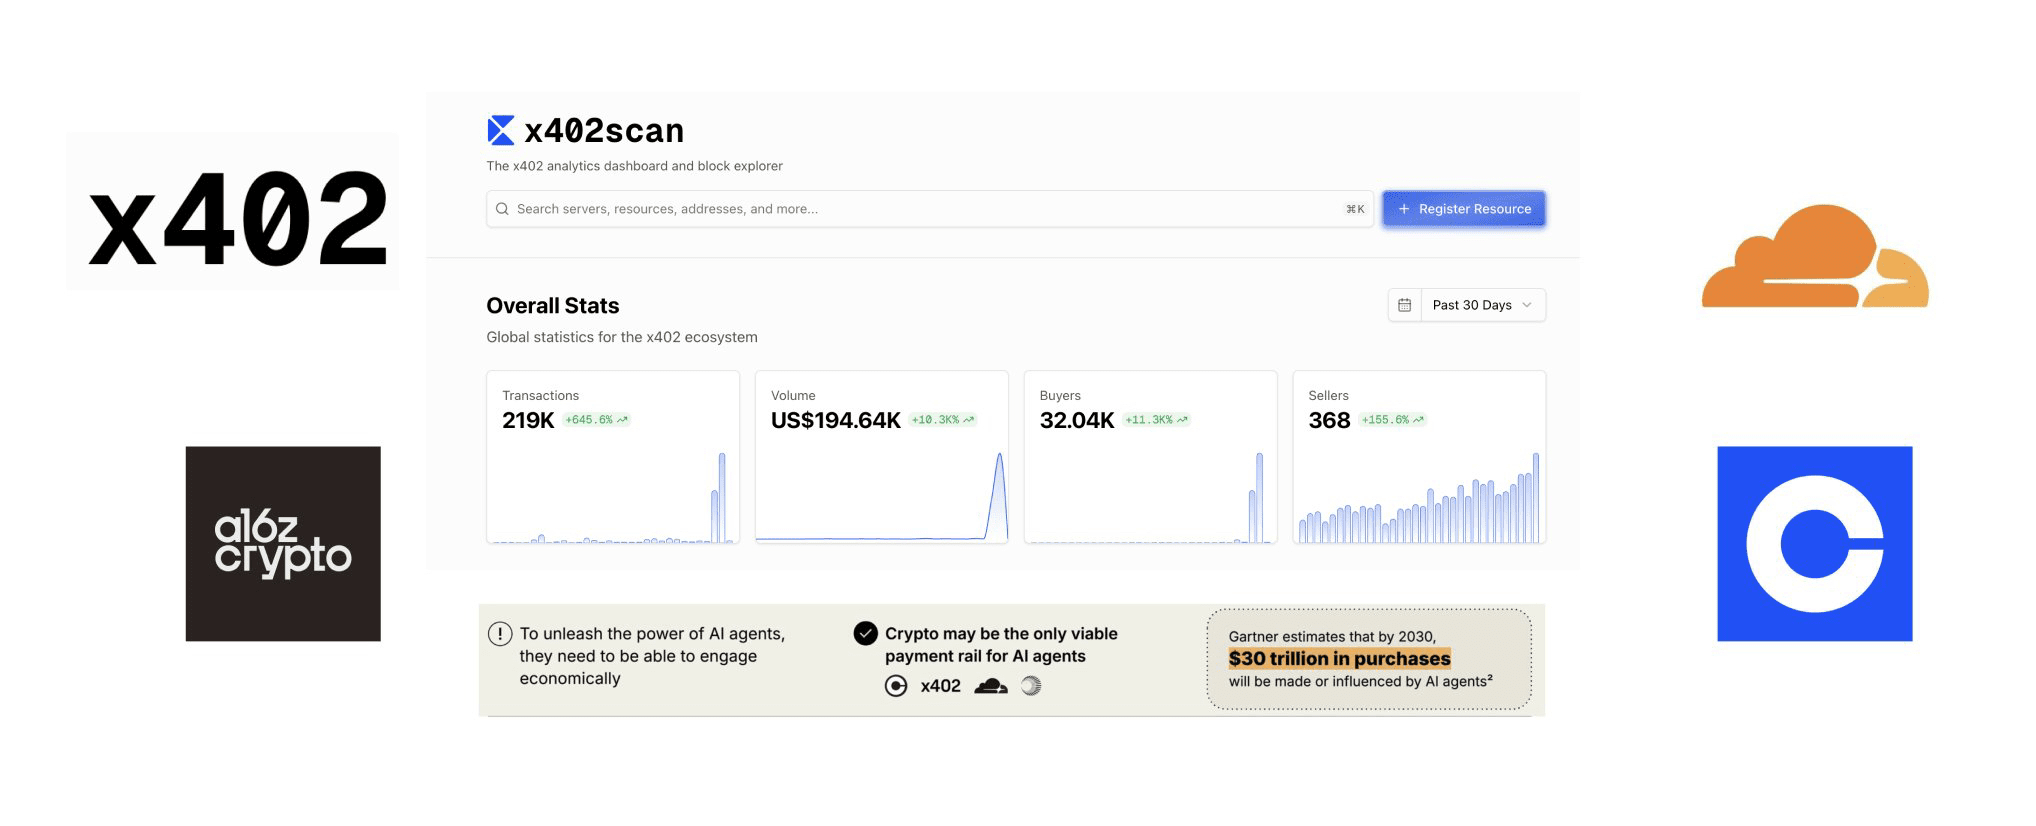Click the black checkmark circle icon
This screenshot has width=2036, height=826.
coord(866,633)
